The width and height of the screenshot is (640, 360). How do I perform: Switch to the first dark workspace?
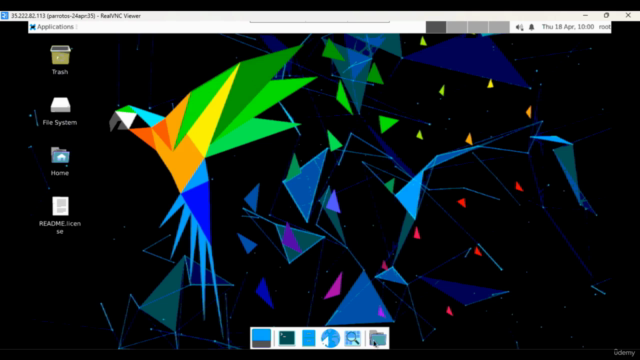(x=436, y=27)
